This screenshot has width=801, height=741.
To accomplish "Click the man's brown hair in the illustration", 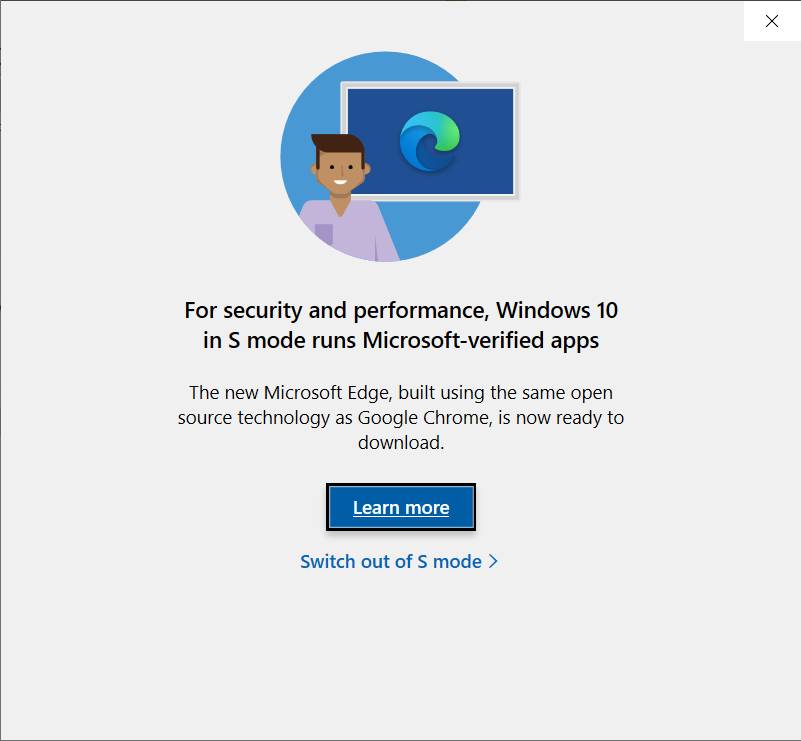I will coord(338,145).
